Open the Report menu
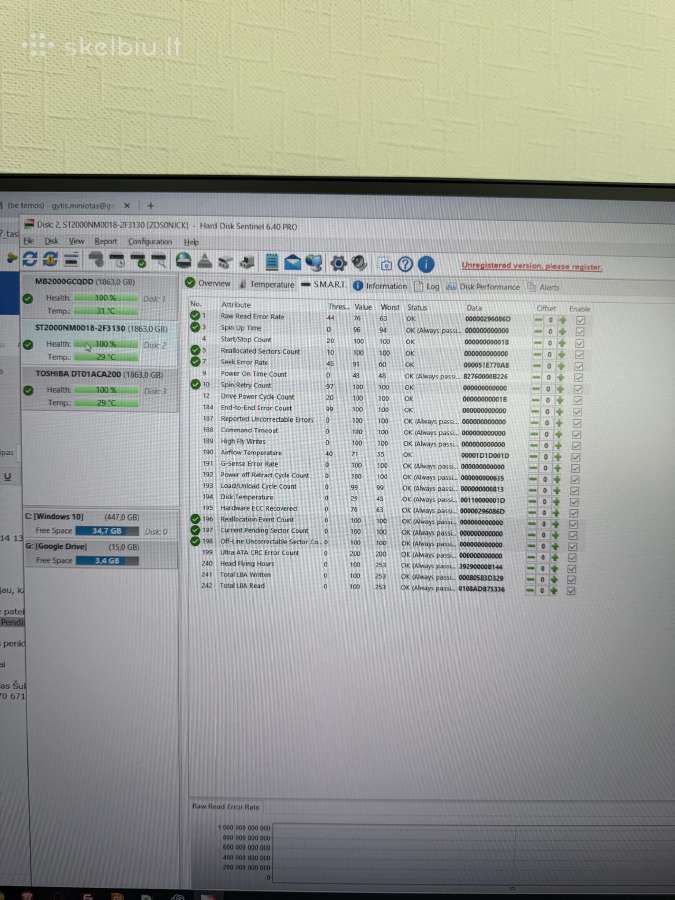This screenshot has width=675, height=900. click(x=106, y=242)
